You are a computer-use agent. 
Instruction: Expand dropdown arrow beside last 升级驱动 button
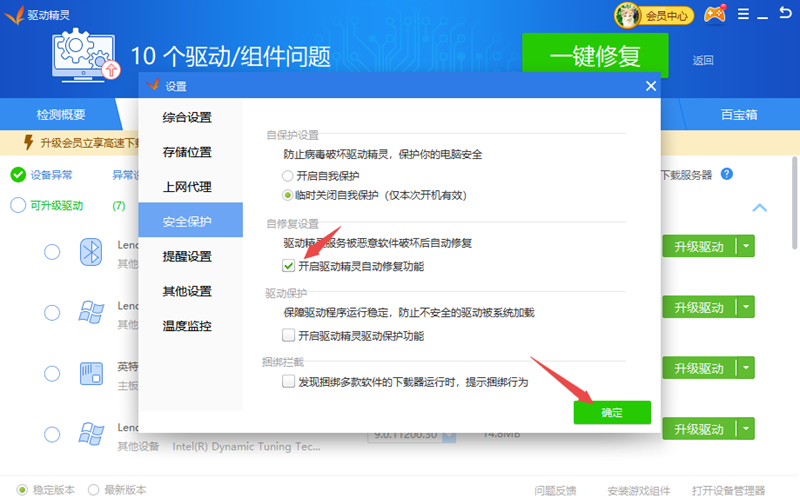745,429
